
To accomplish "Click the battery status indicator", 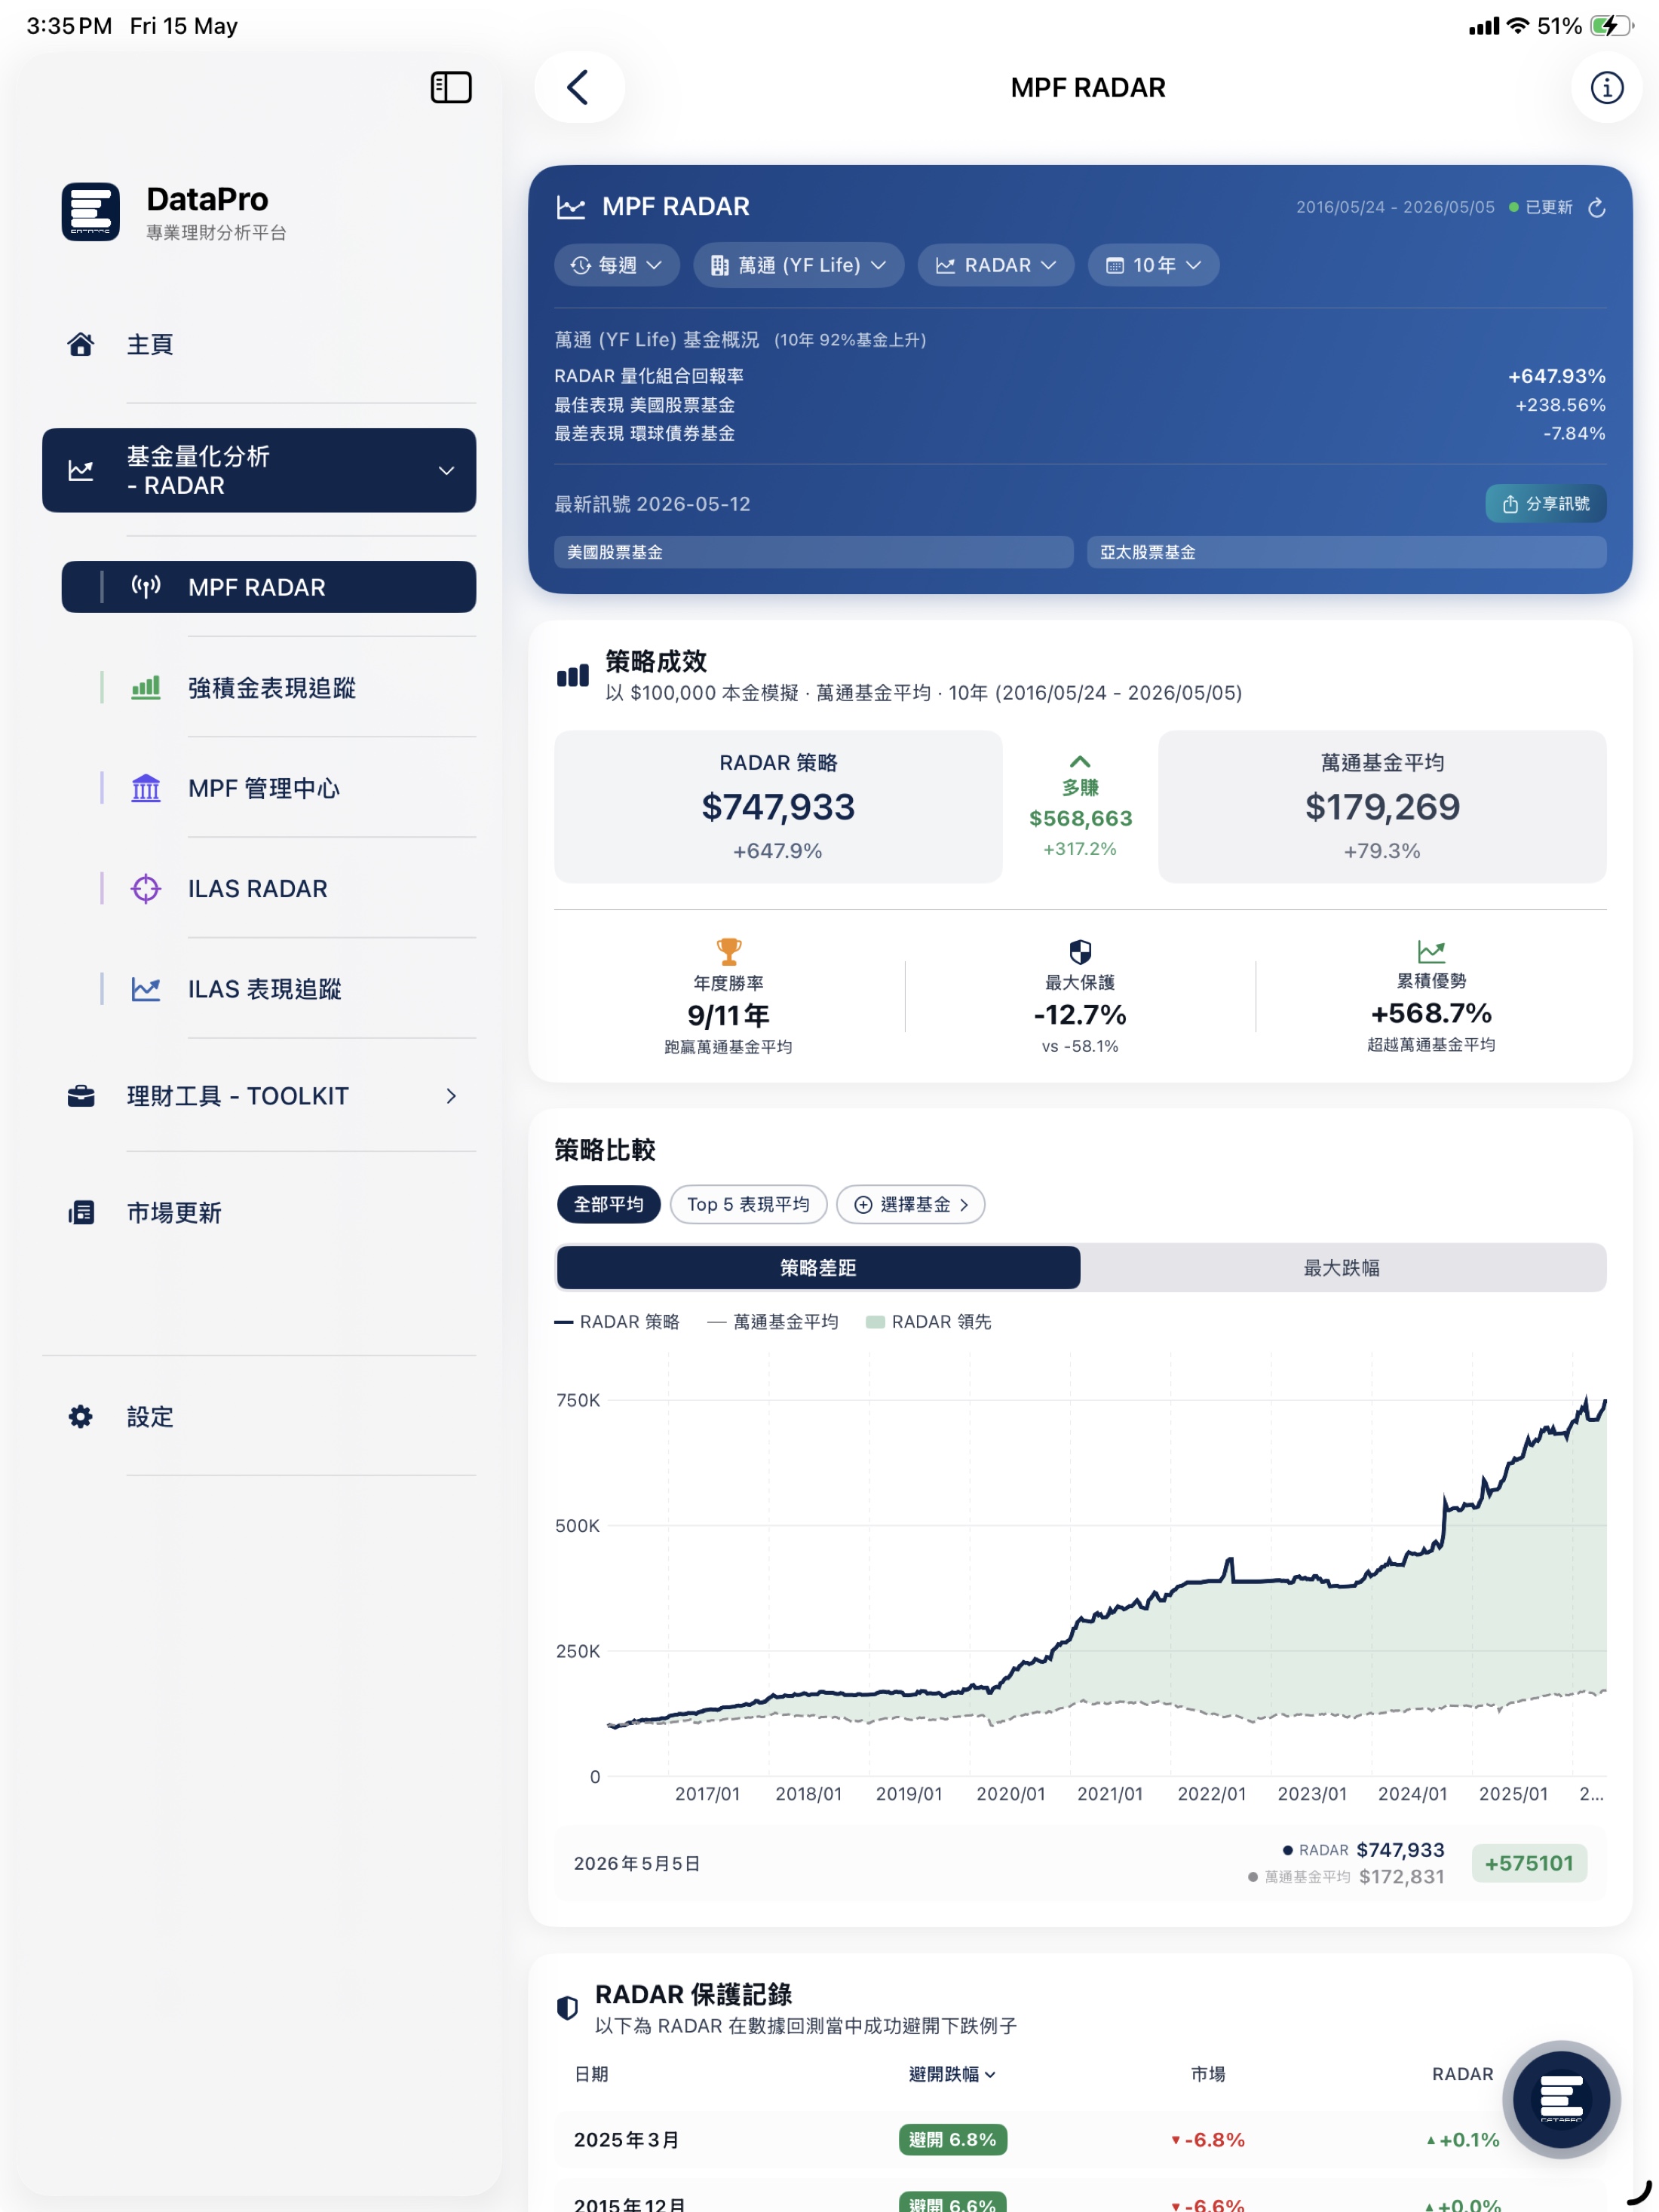I will (x=1611, y=26).
